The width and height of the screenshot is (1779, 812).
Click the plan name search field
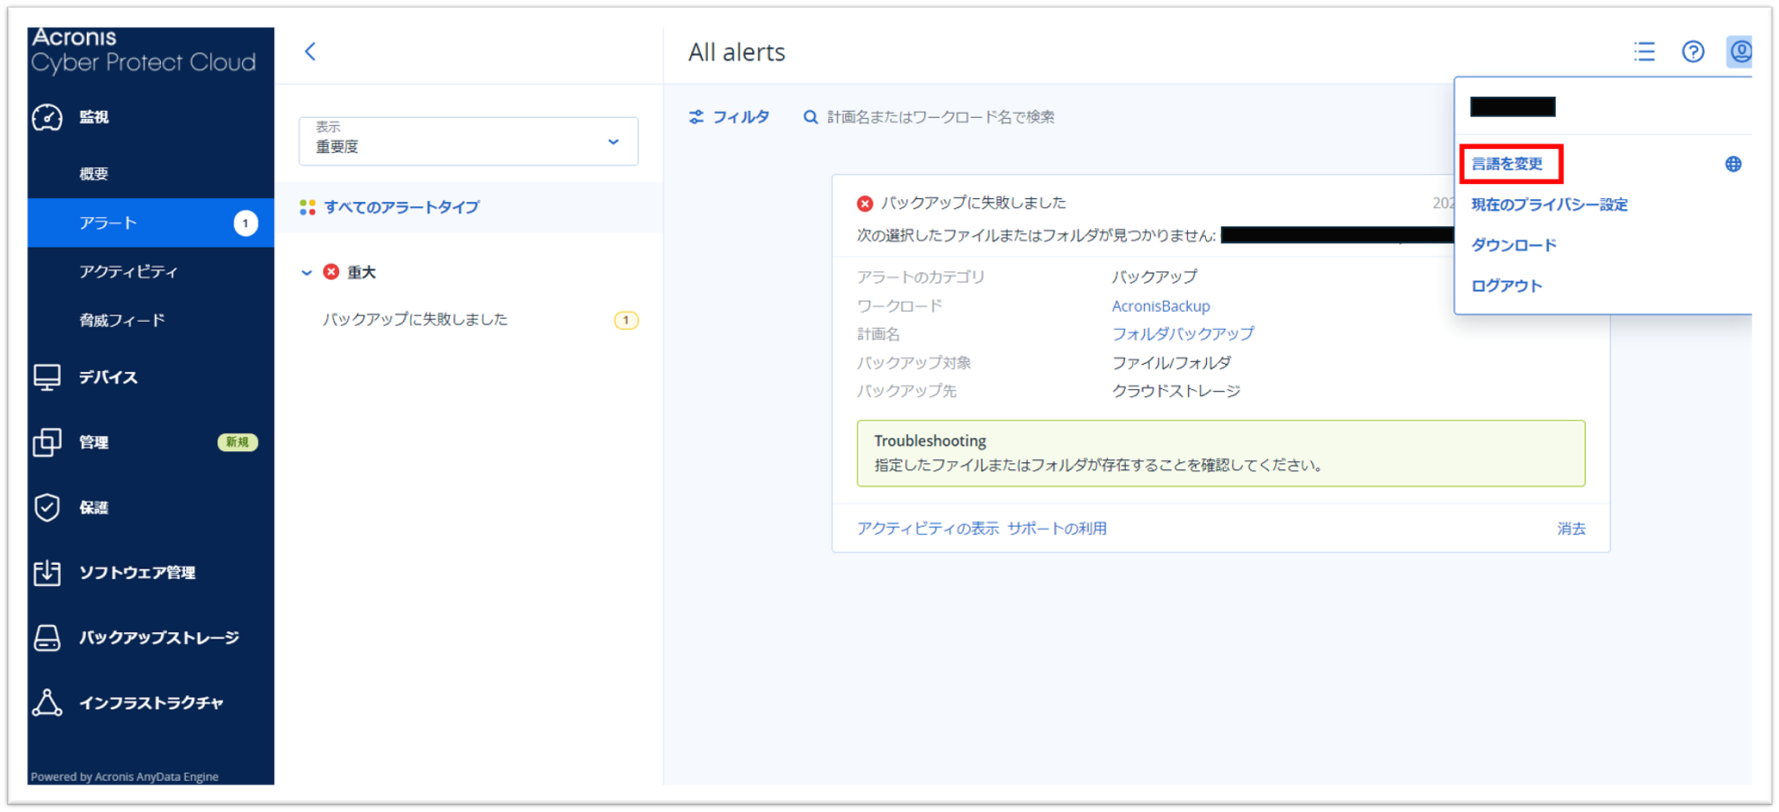tap(940, 117)
